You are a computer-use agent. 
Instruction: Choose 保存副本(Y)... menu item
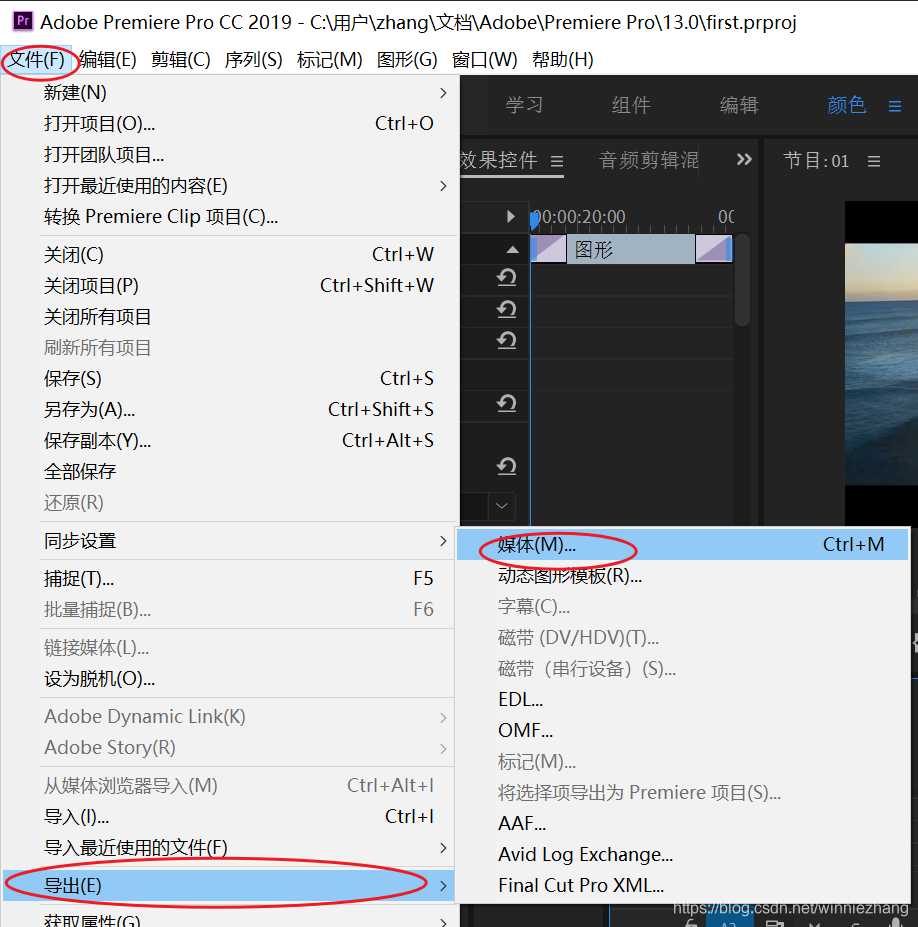pyautogui.click(x=246, y=440)
